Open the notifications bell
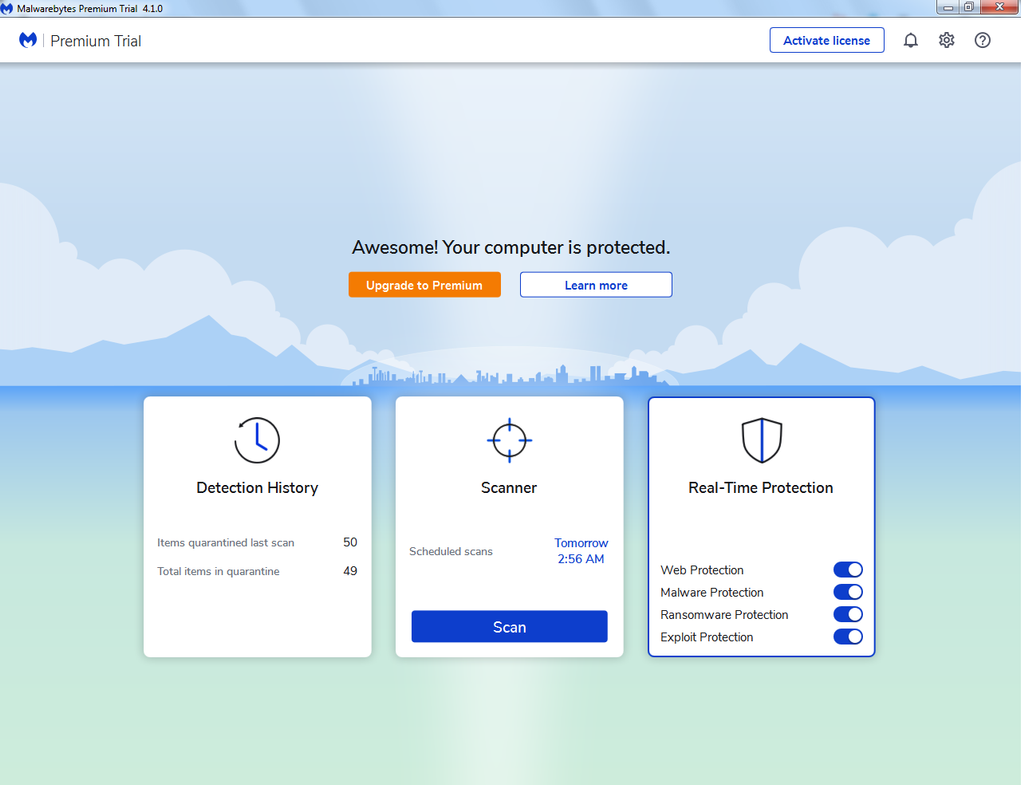The height and width of the screenshot is (785, 1024). pyautogui.click(x=910, y=40)
